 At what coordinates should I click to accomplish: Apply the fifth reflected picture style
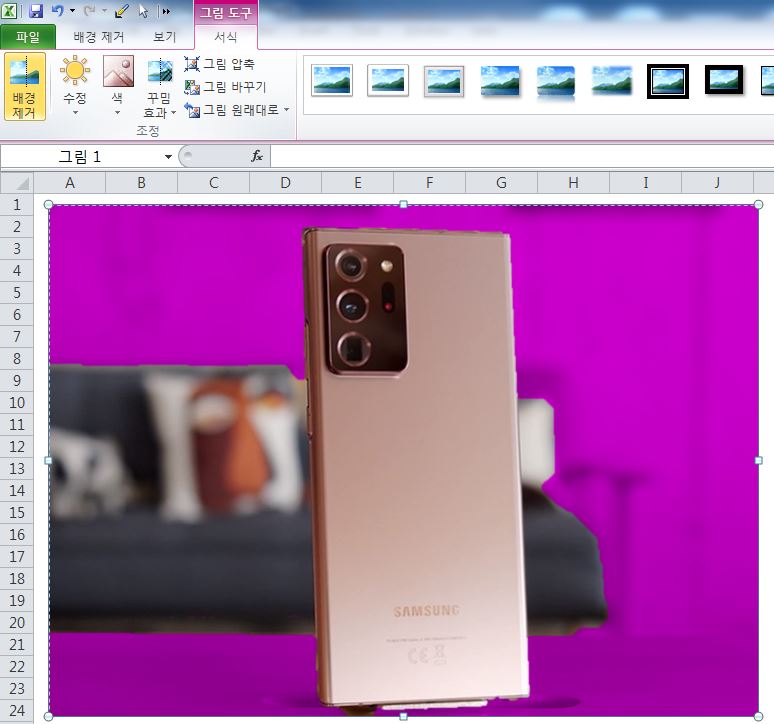(x=556, y=82)
